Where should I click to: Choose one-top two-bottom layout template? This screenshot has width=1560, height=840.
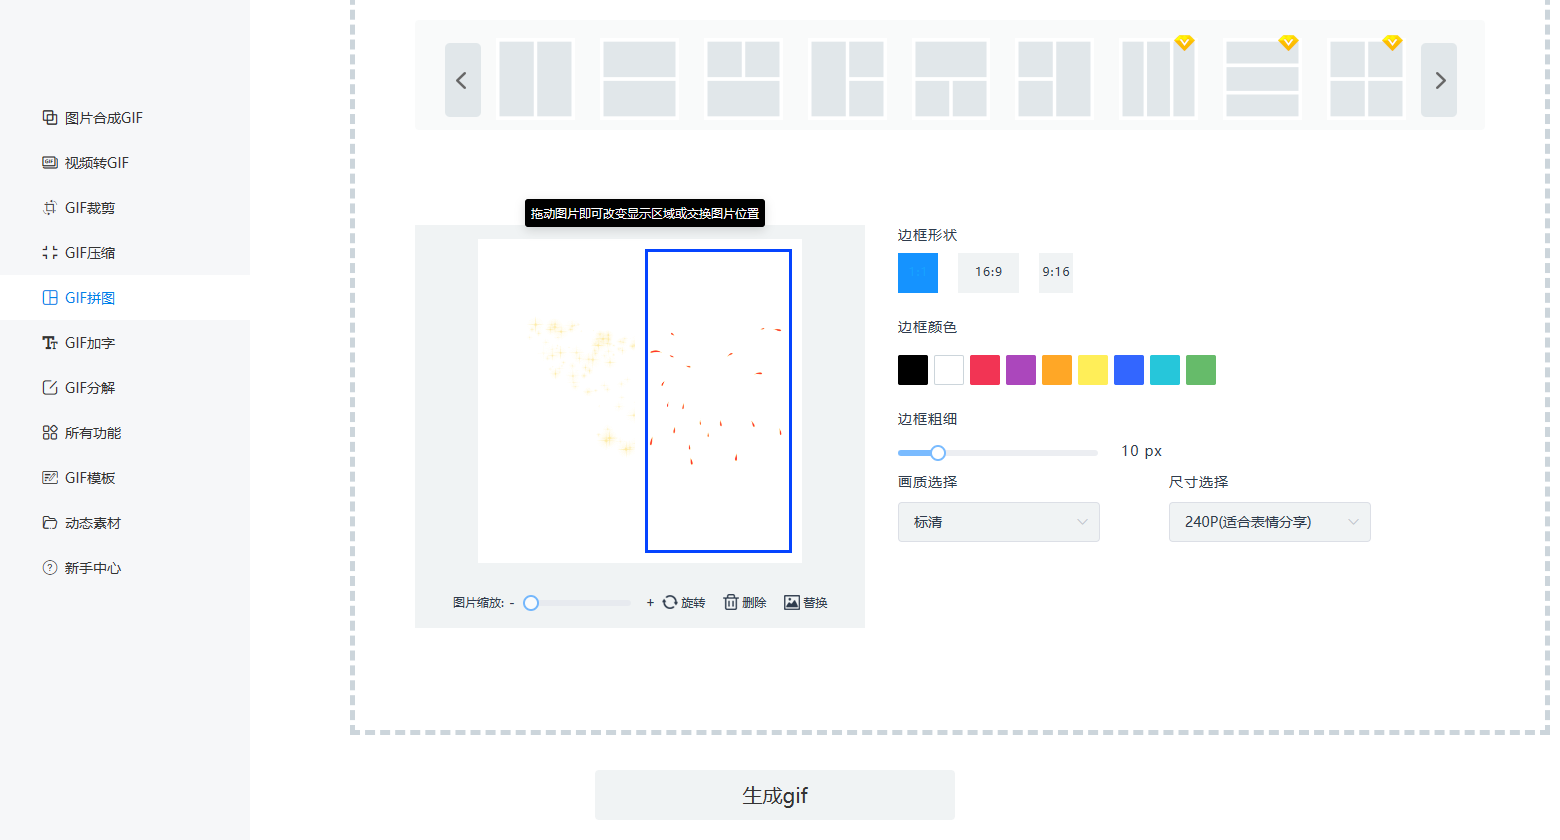point(951,79)
